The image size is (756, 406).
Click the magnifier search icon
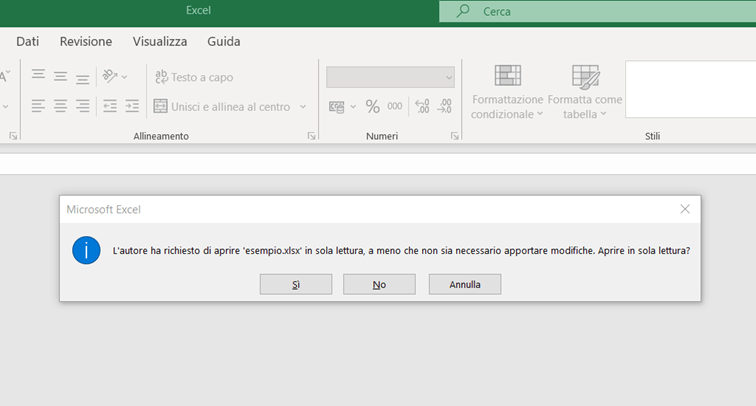[x=463, y=11]
